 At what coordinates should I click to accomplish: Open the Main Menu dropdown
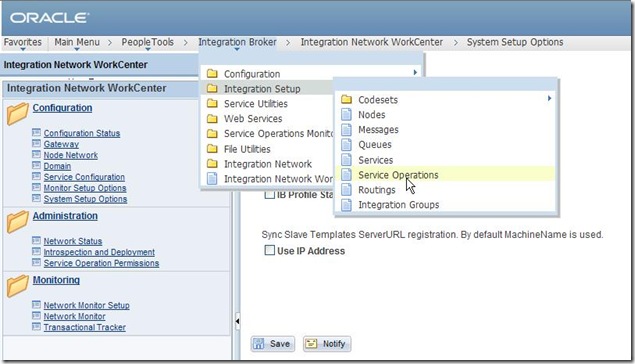(77, 43)
